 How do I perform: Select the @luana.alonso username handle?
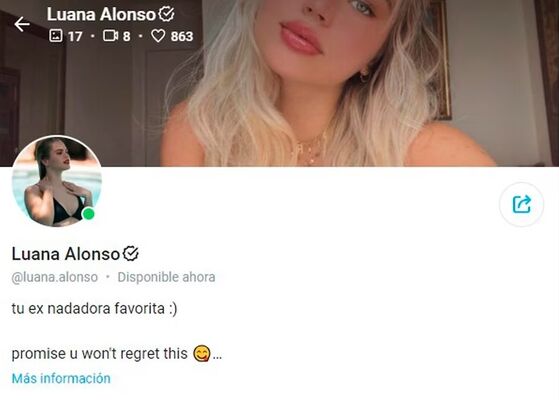click(x=55, y=277)
